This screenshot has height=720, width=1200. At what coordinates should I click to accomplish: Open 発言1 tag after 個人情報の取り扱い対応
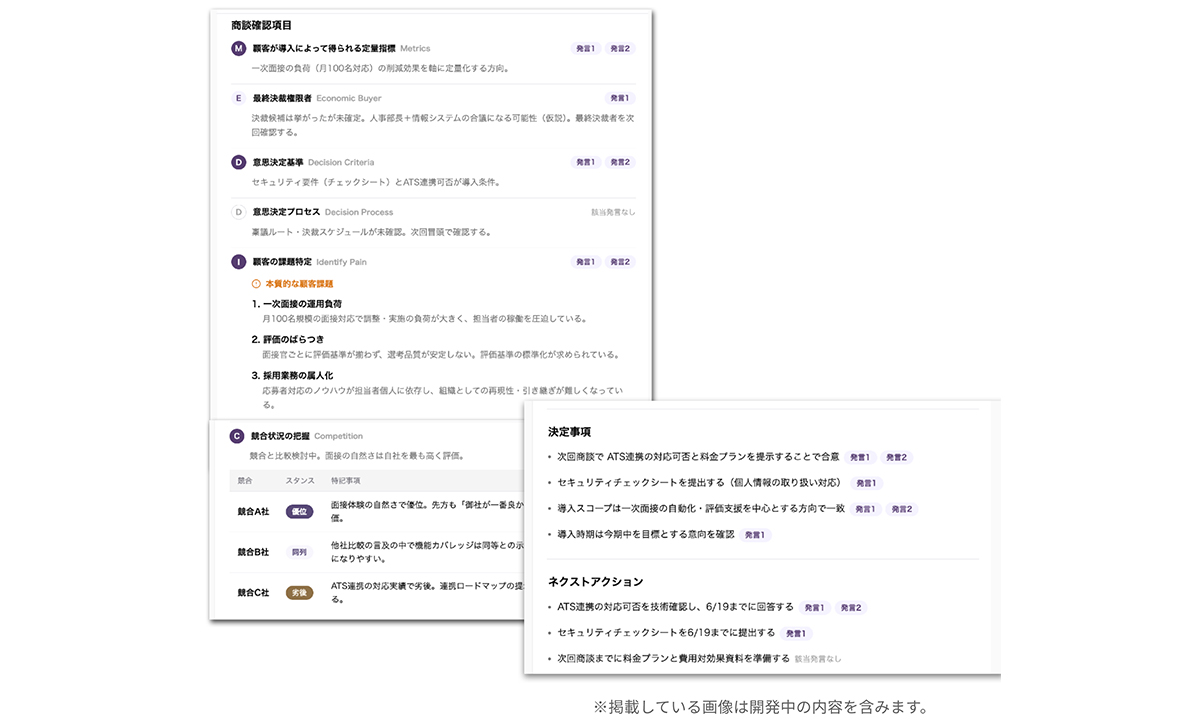click(x=866, y=483)
